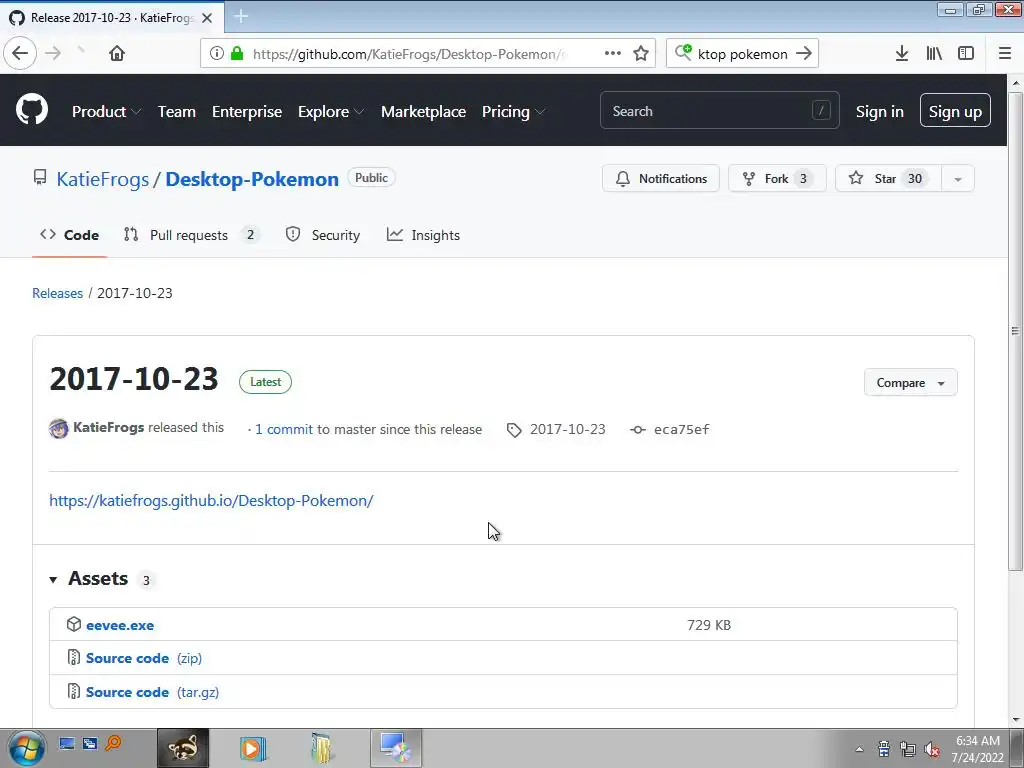The height and width of the screenshot is (768, 1024).
Task: Switch to the Pull requests tab
Action: [x=191, y=235]
